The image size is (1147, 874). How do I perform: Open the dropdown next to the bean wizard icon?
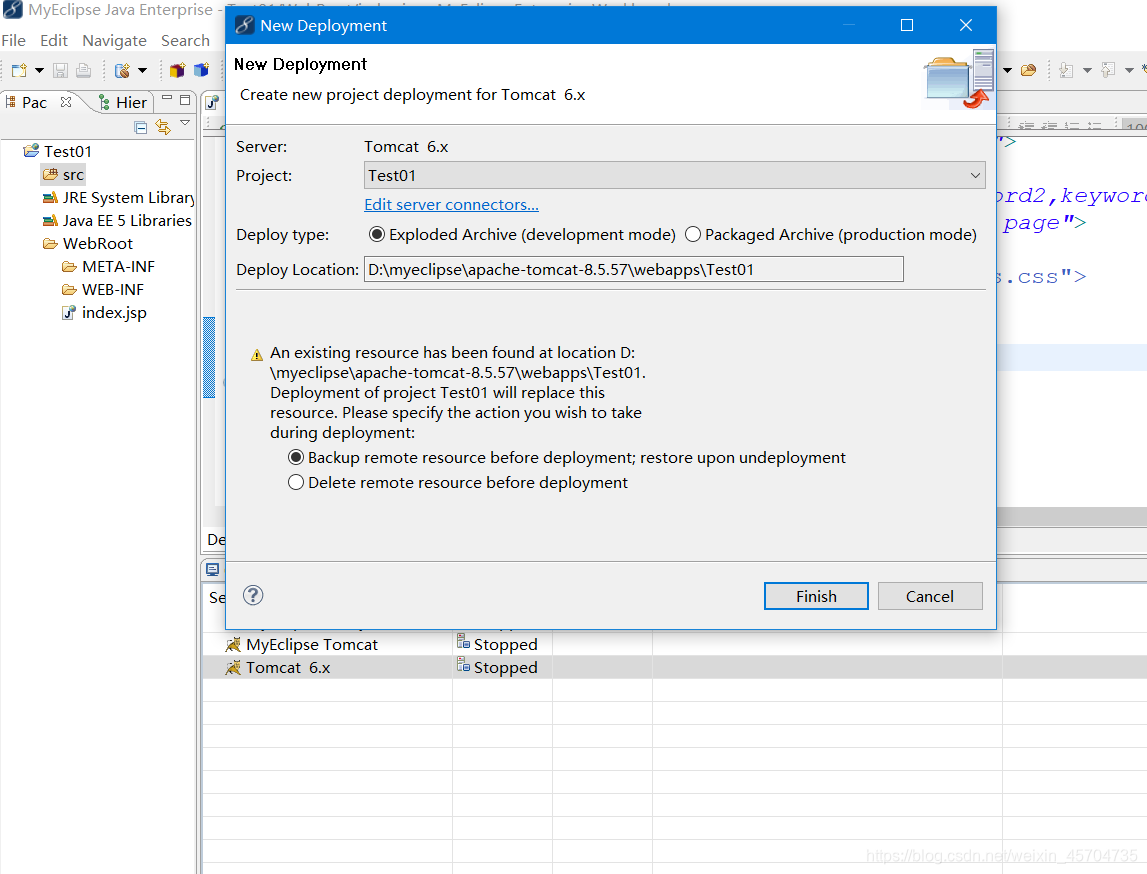coord(143,70)
